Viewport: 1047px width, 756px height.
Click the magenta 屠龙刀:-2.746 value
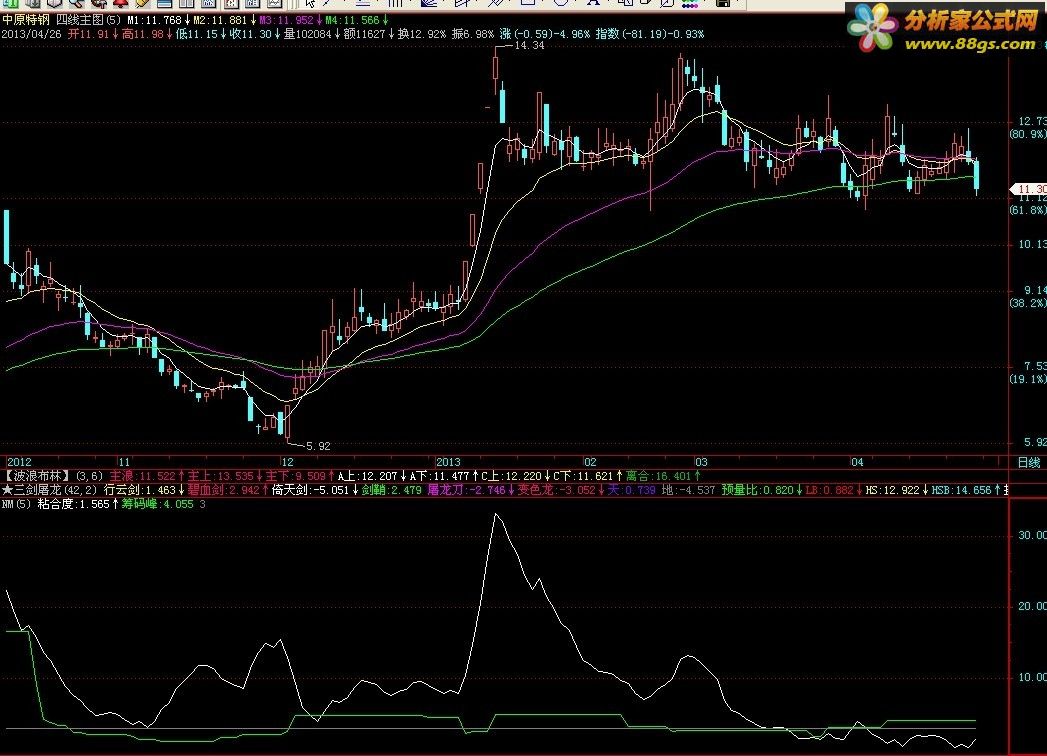[x=466, y=490]
